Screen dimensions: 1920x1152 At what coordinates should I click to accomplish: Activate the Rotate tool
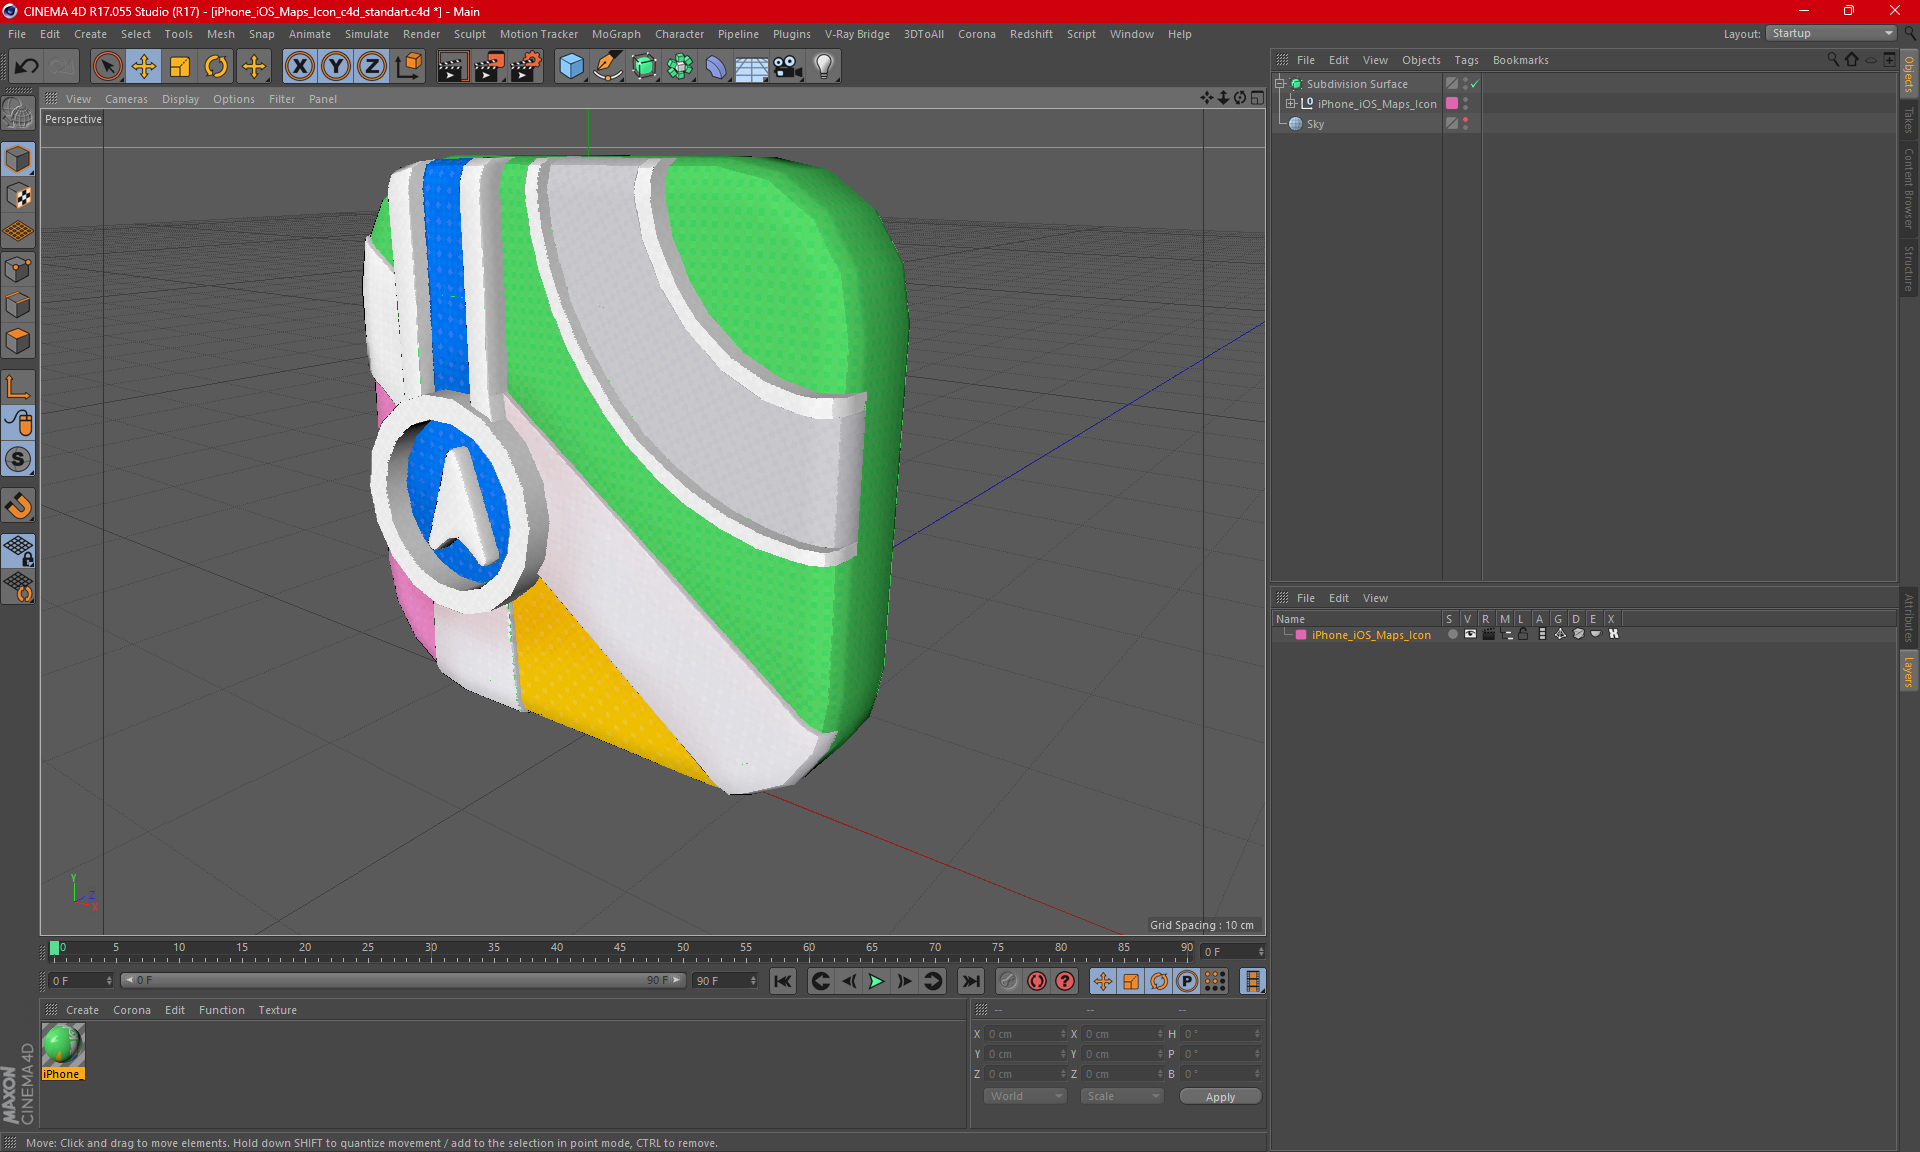(216, 67)
